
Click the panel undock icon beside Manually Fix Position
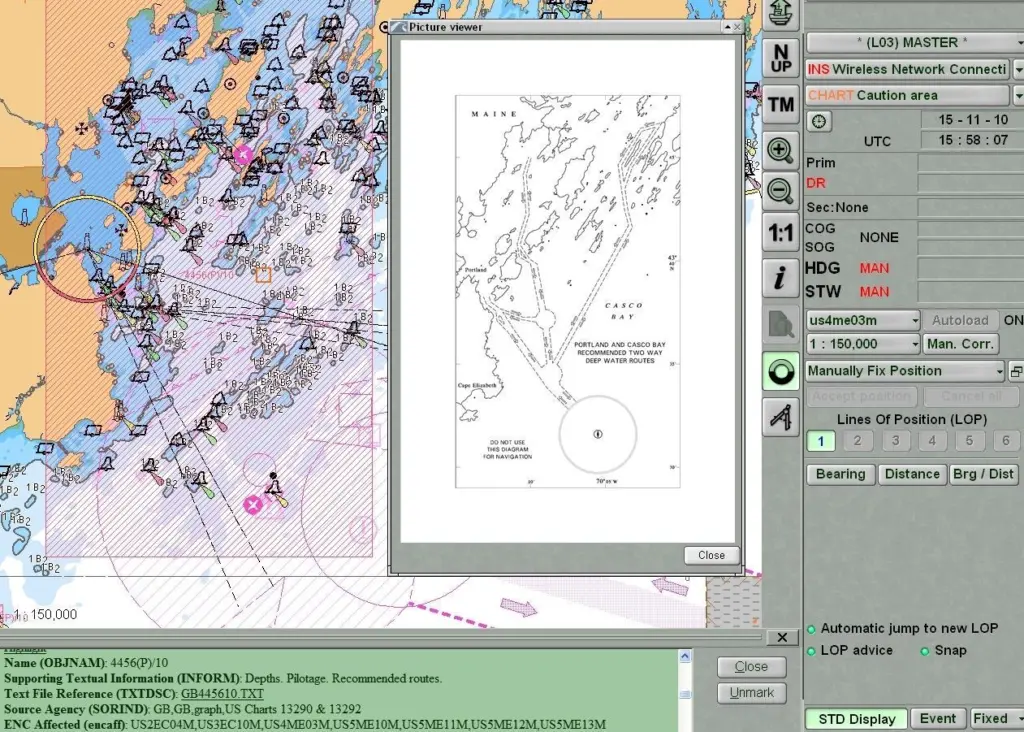click(1016, 372)
